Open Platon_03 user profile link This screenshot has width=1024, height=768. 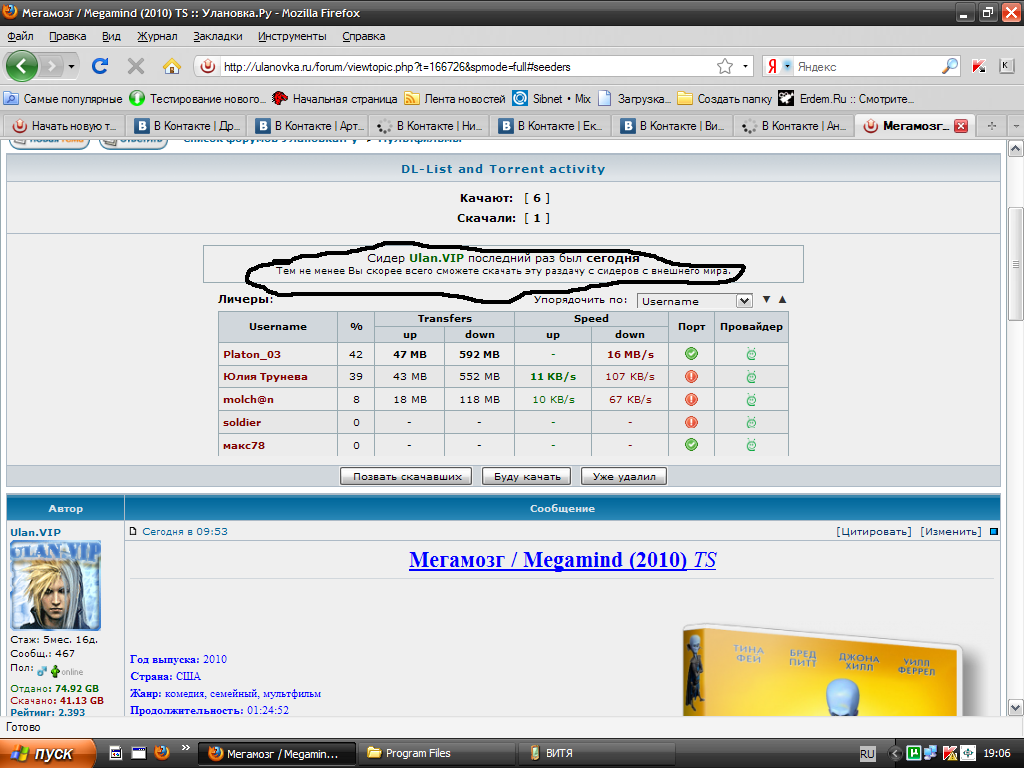tap(252, 355)
